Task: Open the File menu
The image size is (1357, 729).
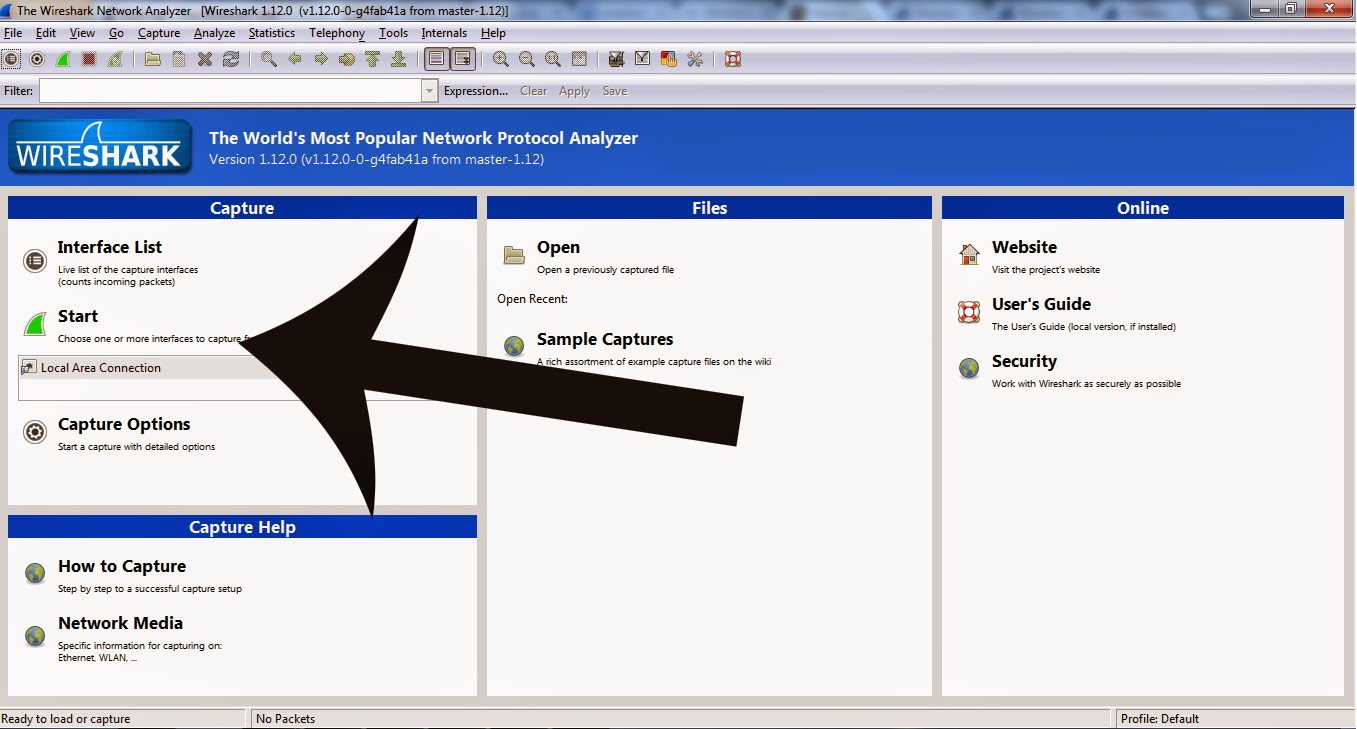Action: tap(13, 33)
